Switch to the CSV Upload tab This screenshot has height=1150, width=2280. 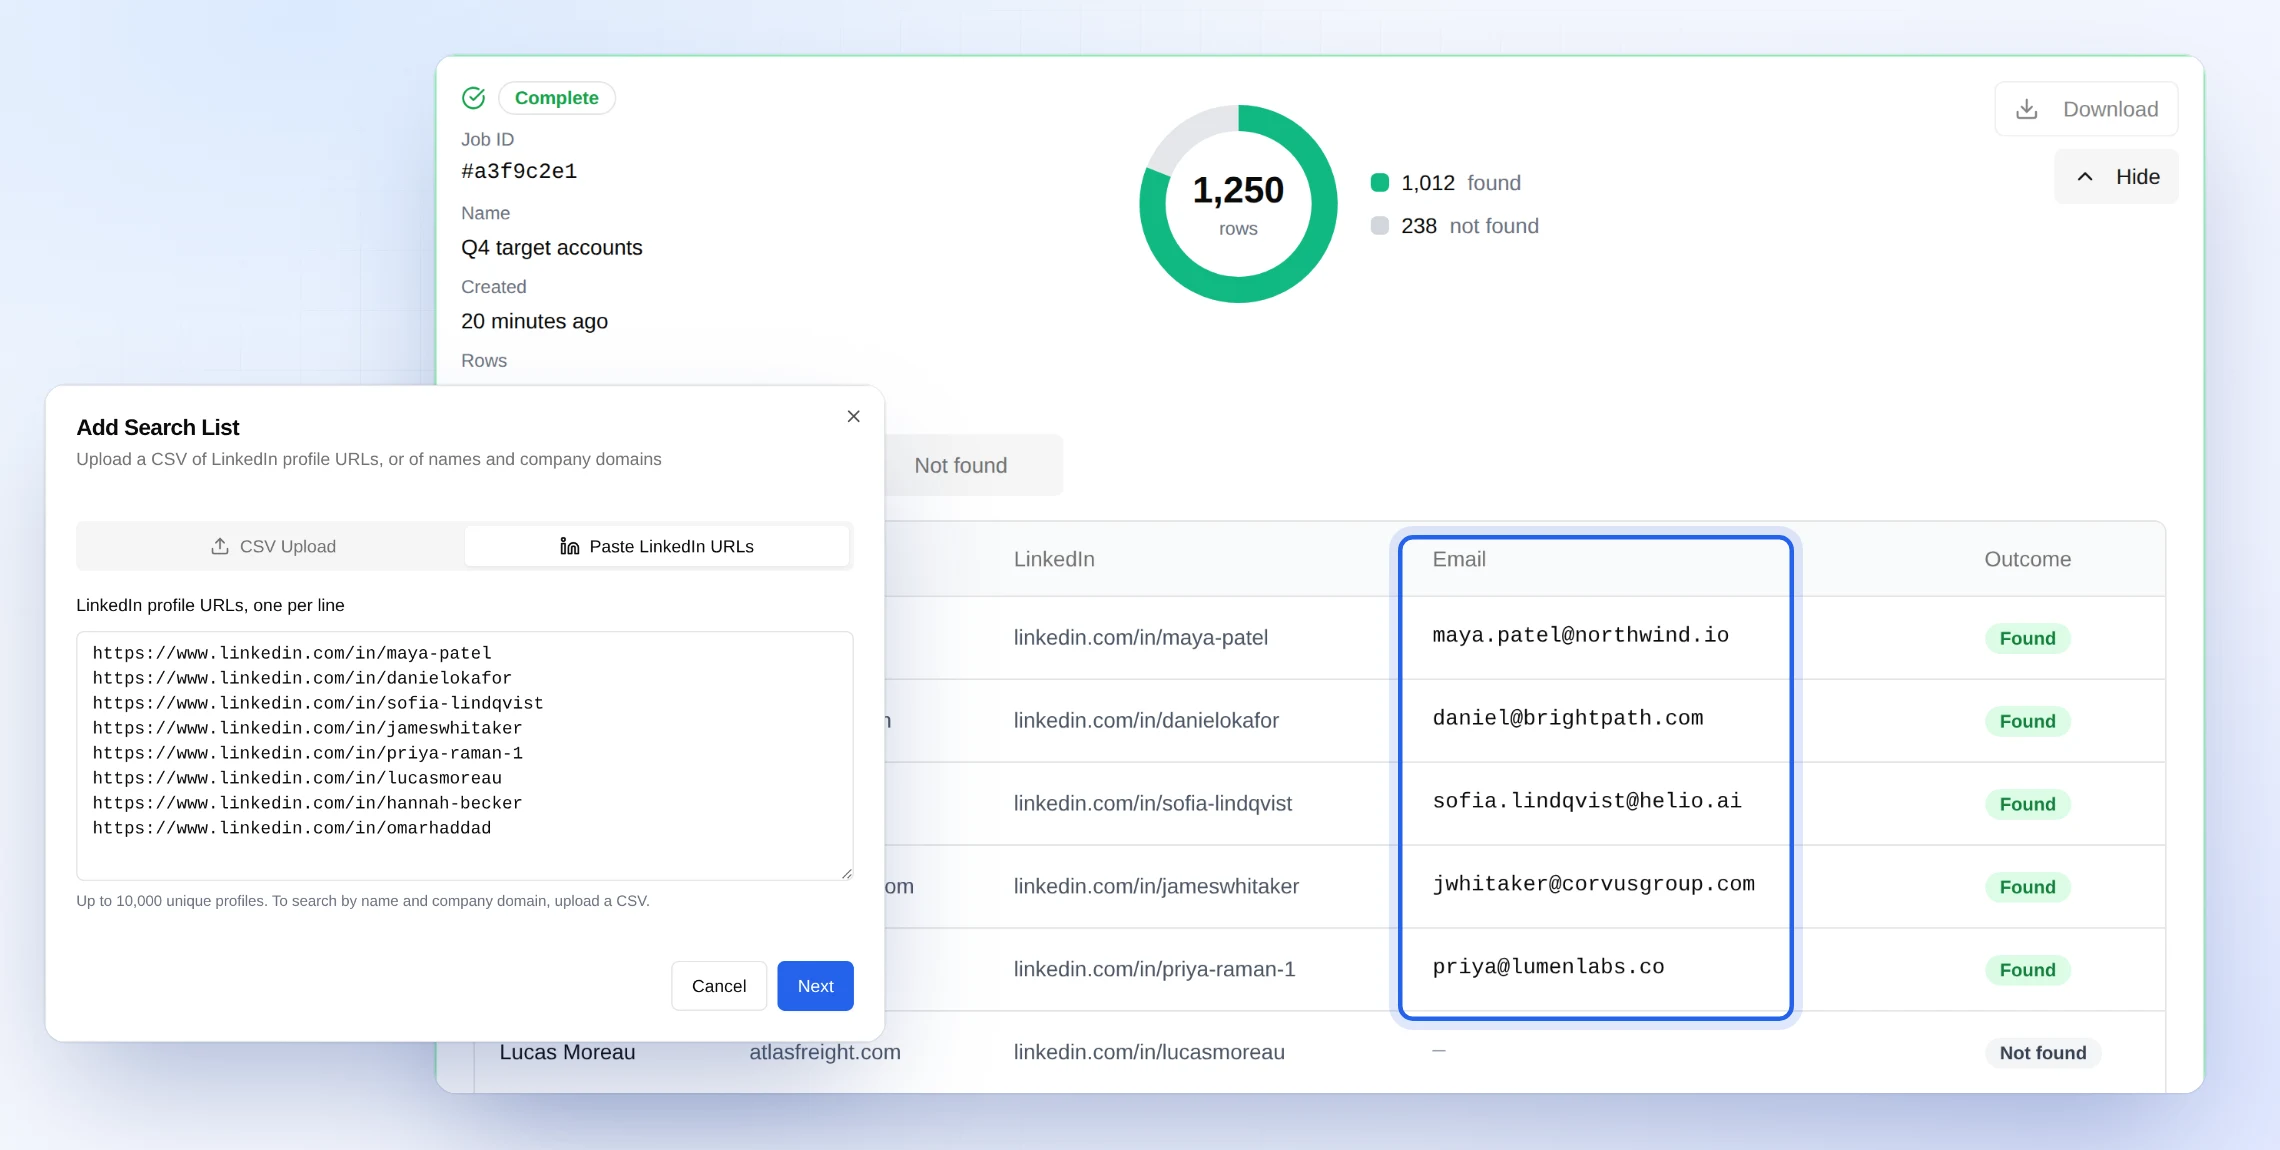272,546
